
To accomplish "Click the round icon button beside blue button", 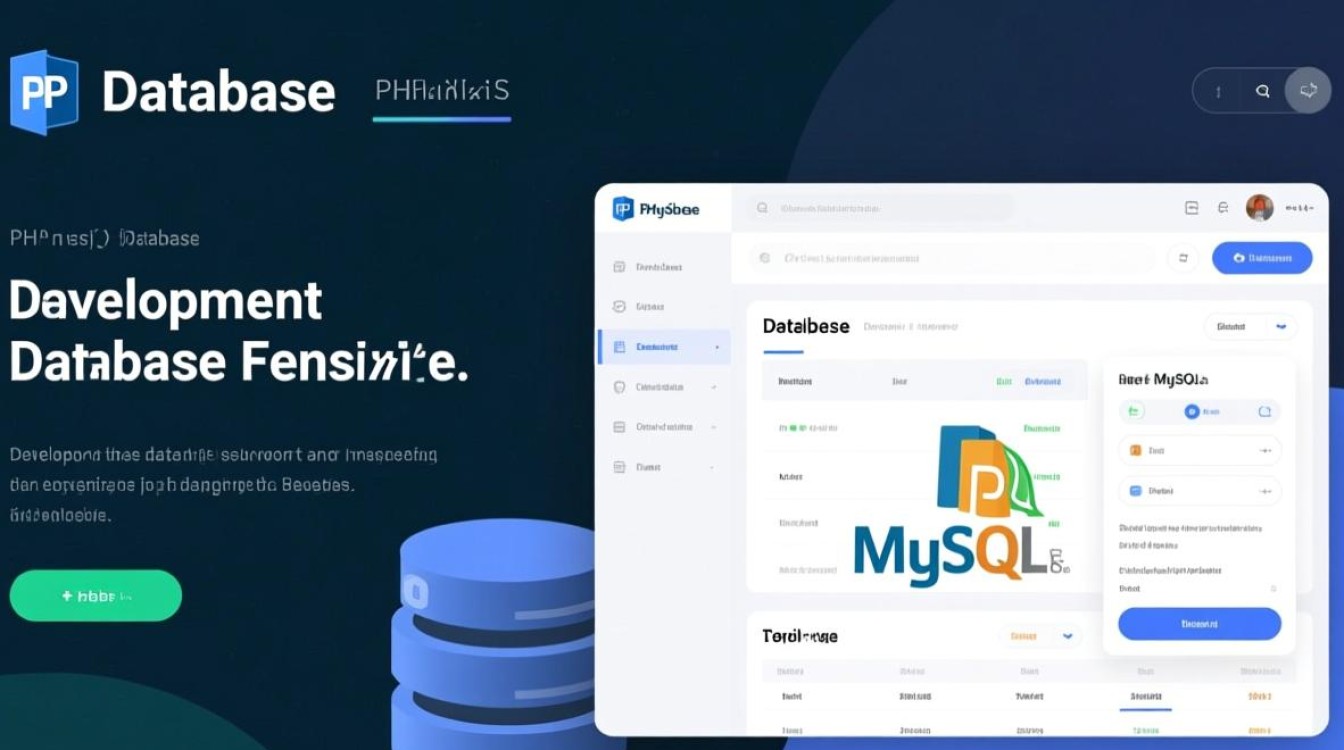I will coord(1183,258).
